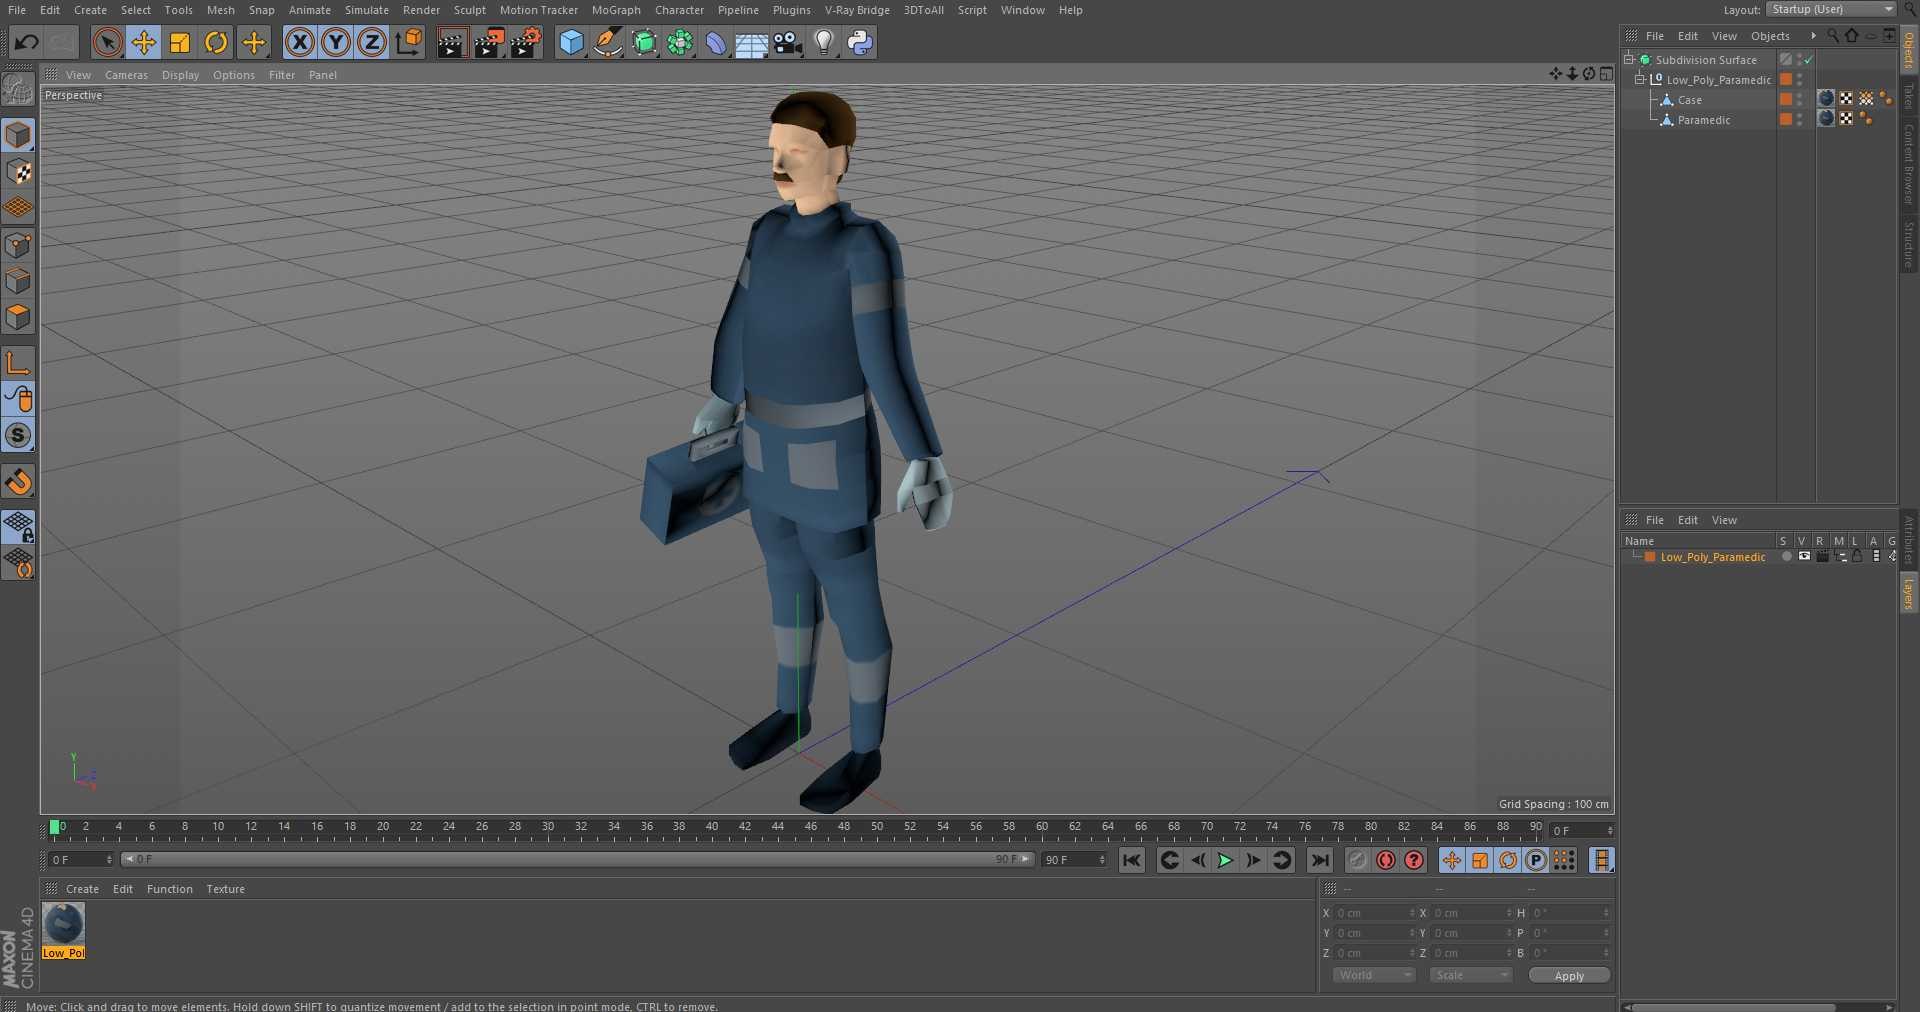Play the animation forward
1920x1012 pixels.
click(x=1225, y=860)
